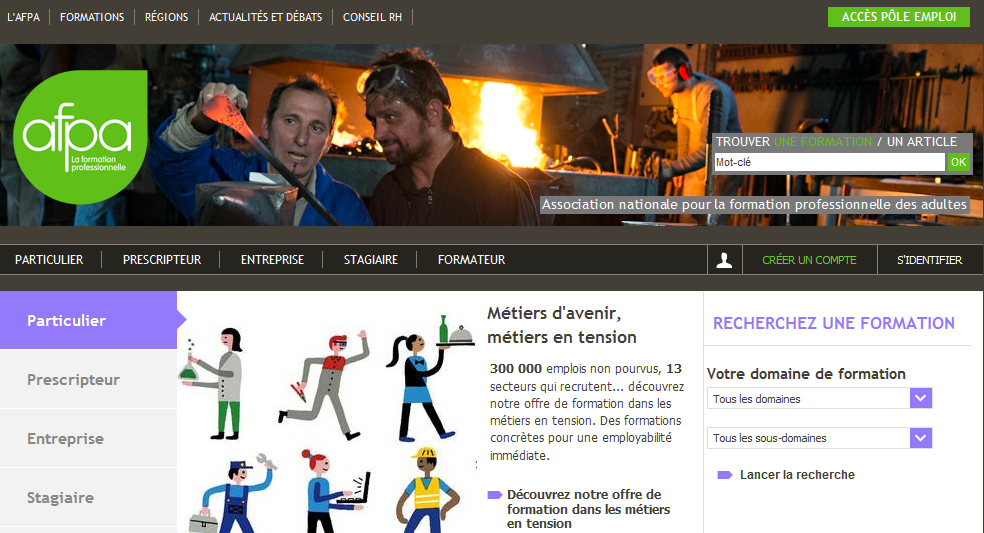Click the mechanic illustration holding a wrench
Image resolution: width=984 pixels, height=533 pixels.
tap(232, 492)
